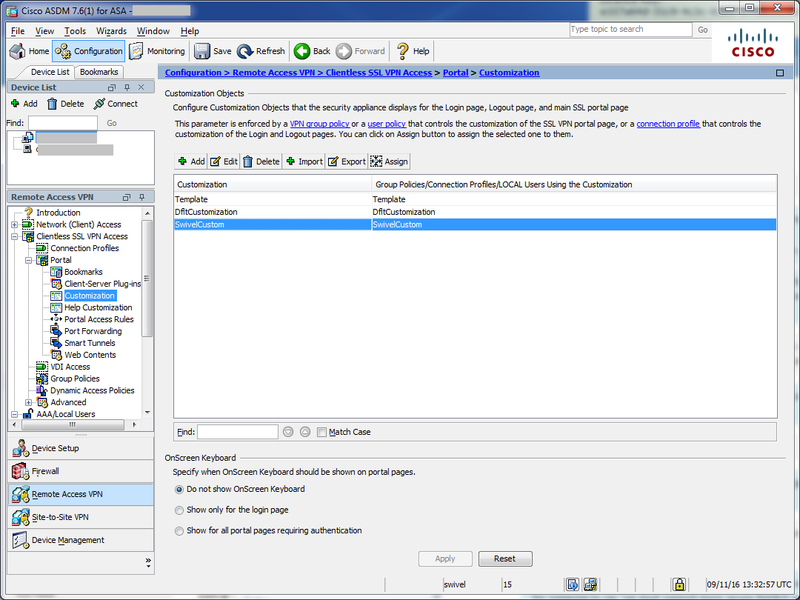Expand the Network (Client) Access node
This screenshot has height=600, width=800.
(x=15, y=225)
